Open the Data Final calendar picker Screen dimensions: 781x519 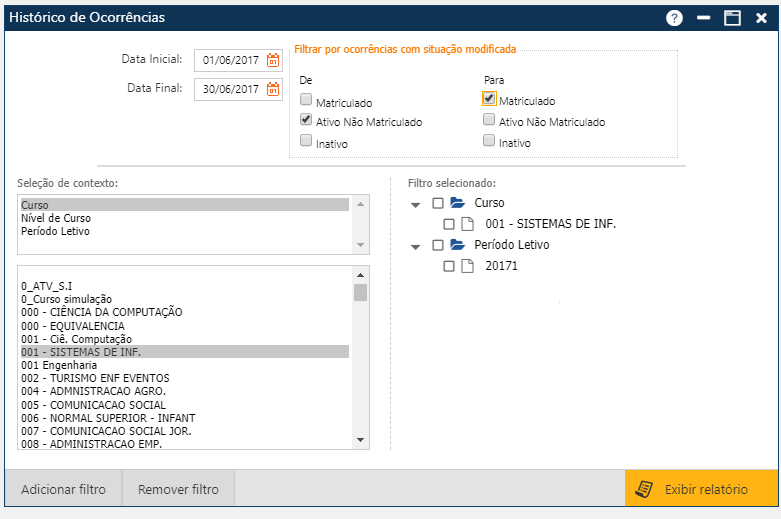[273, 89]
